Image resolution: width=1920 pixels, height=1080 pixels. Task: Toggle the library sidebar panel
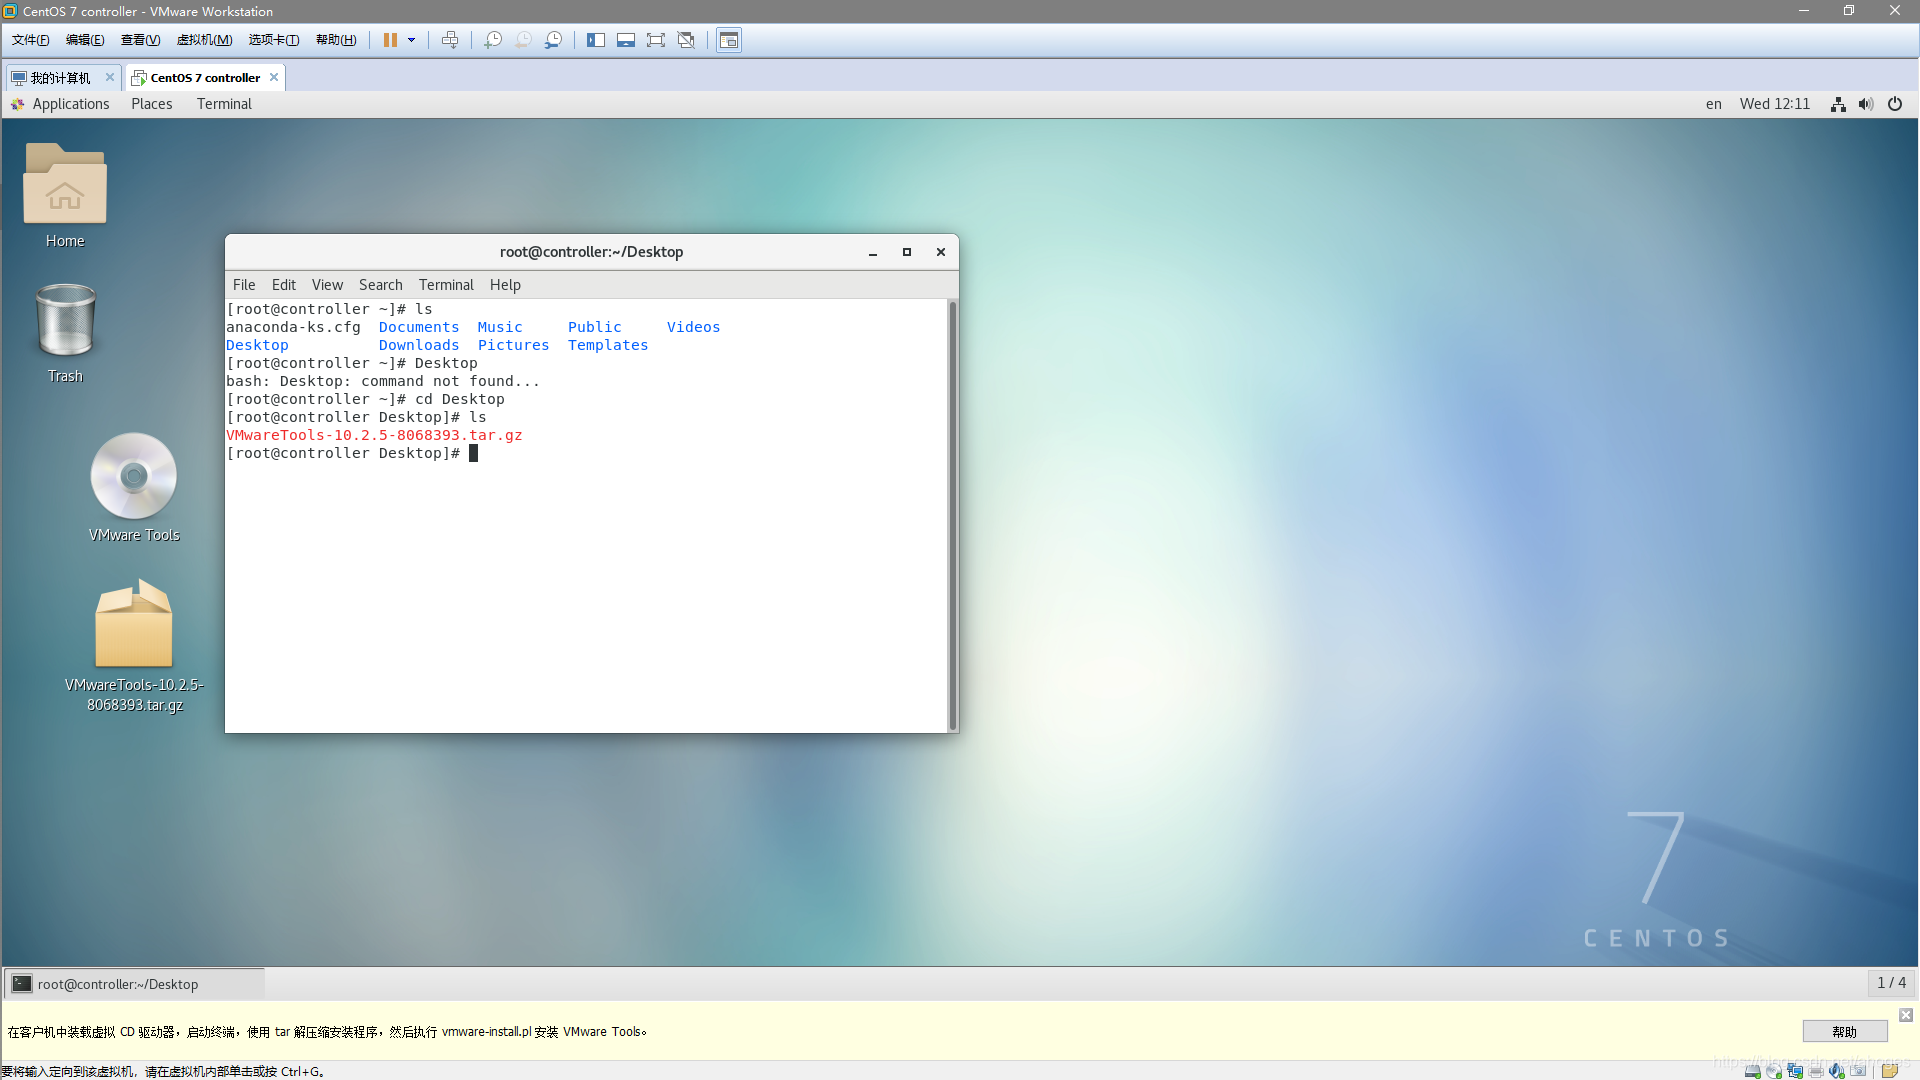click(596, 40)
